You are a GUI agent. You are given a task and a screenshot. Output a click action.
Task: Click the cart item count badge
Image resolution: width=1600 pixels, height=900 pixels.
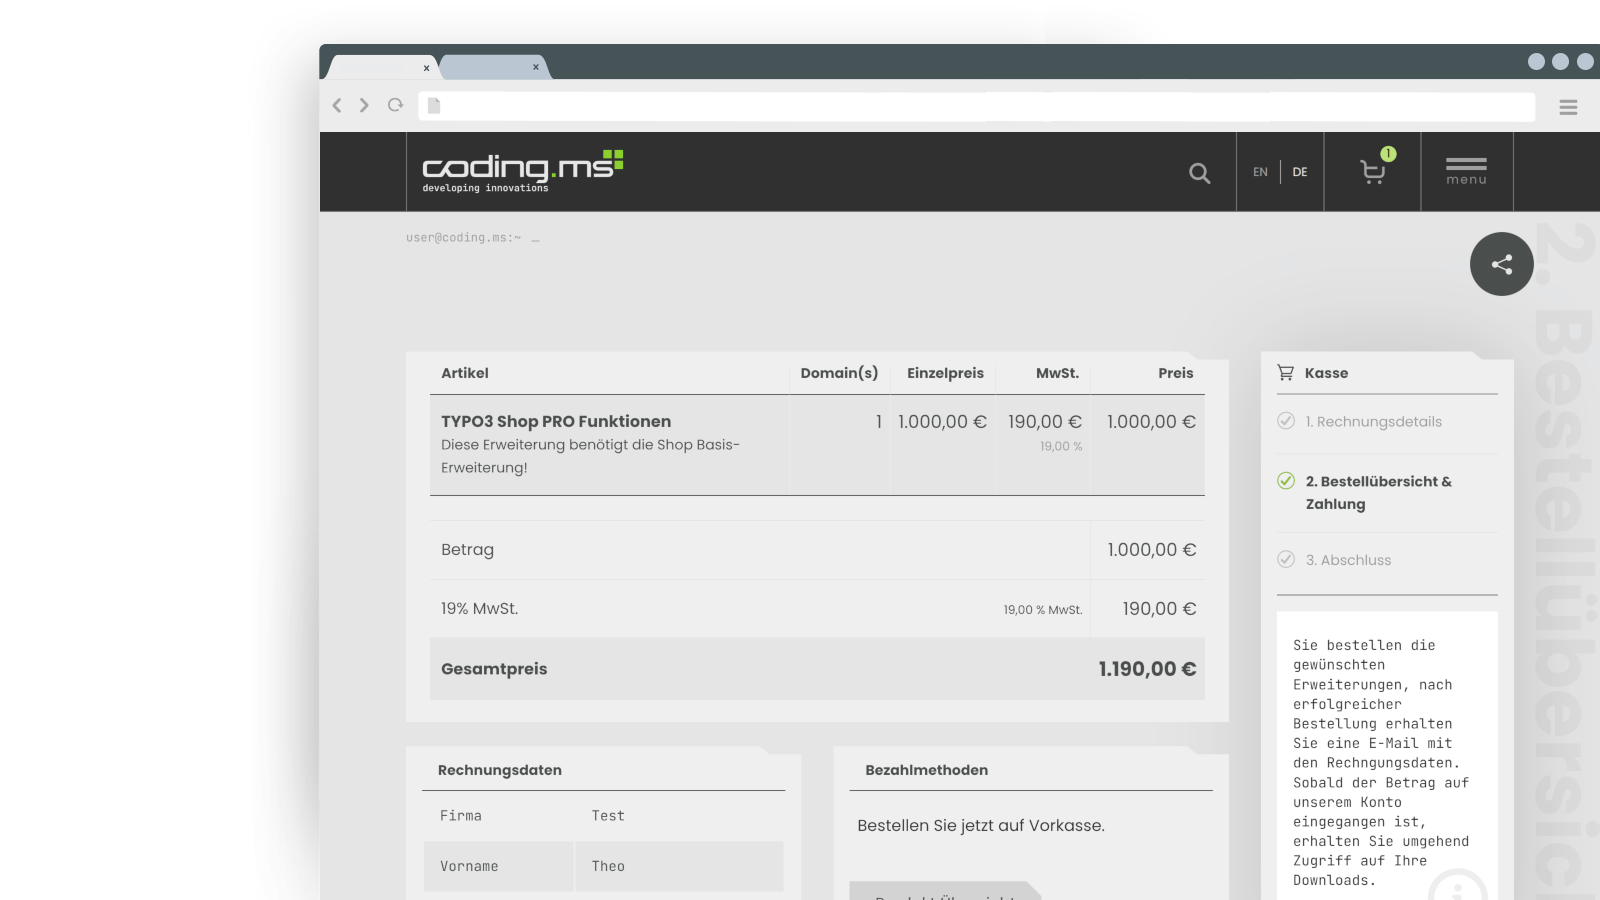[1388, 153]
